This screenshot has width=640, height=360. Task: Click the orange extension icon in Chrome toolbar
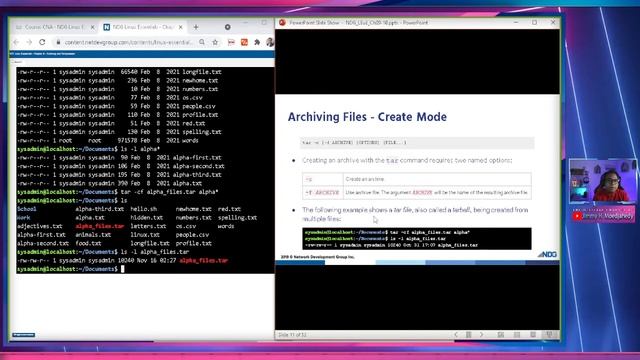(x=244, y=42)
